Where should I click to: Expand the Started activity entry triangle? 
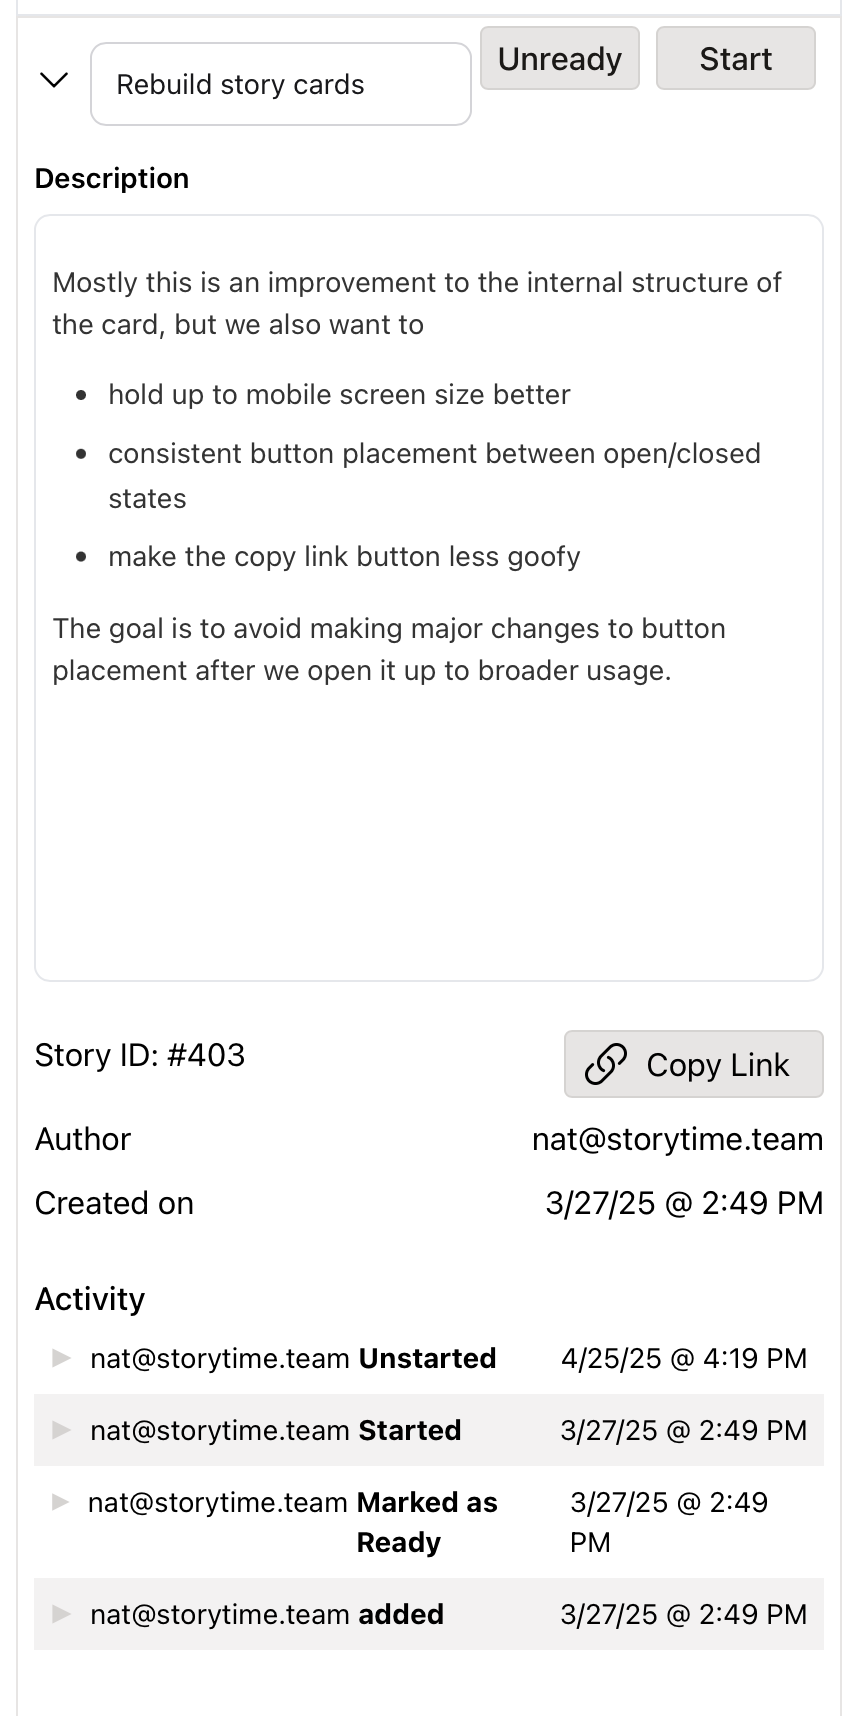click(x=61, y=1430)
